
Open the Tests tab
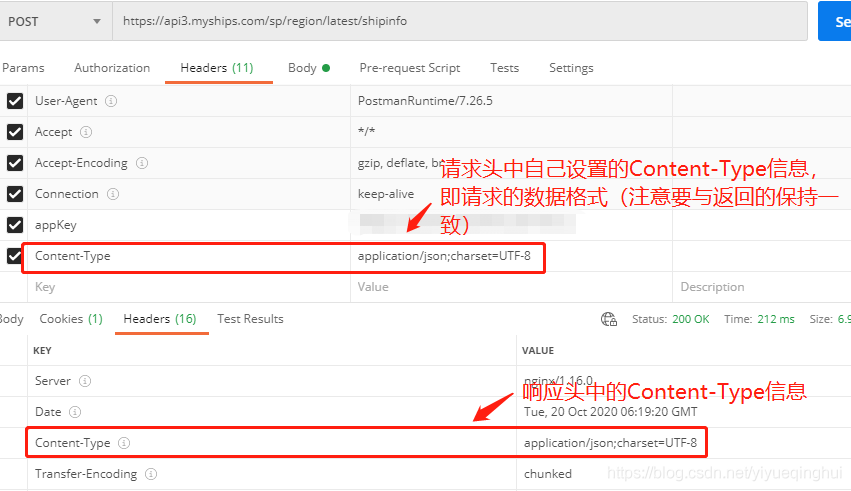click(x=504, y=68)
